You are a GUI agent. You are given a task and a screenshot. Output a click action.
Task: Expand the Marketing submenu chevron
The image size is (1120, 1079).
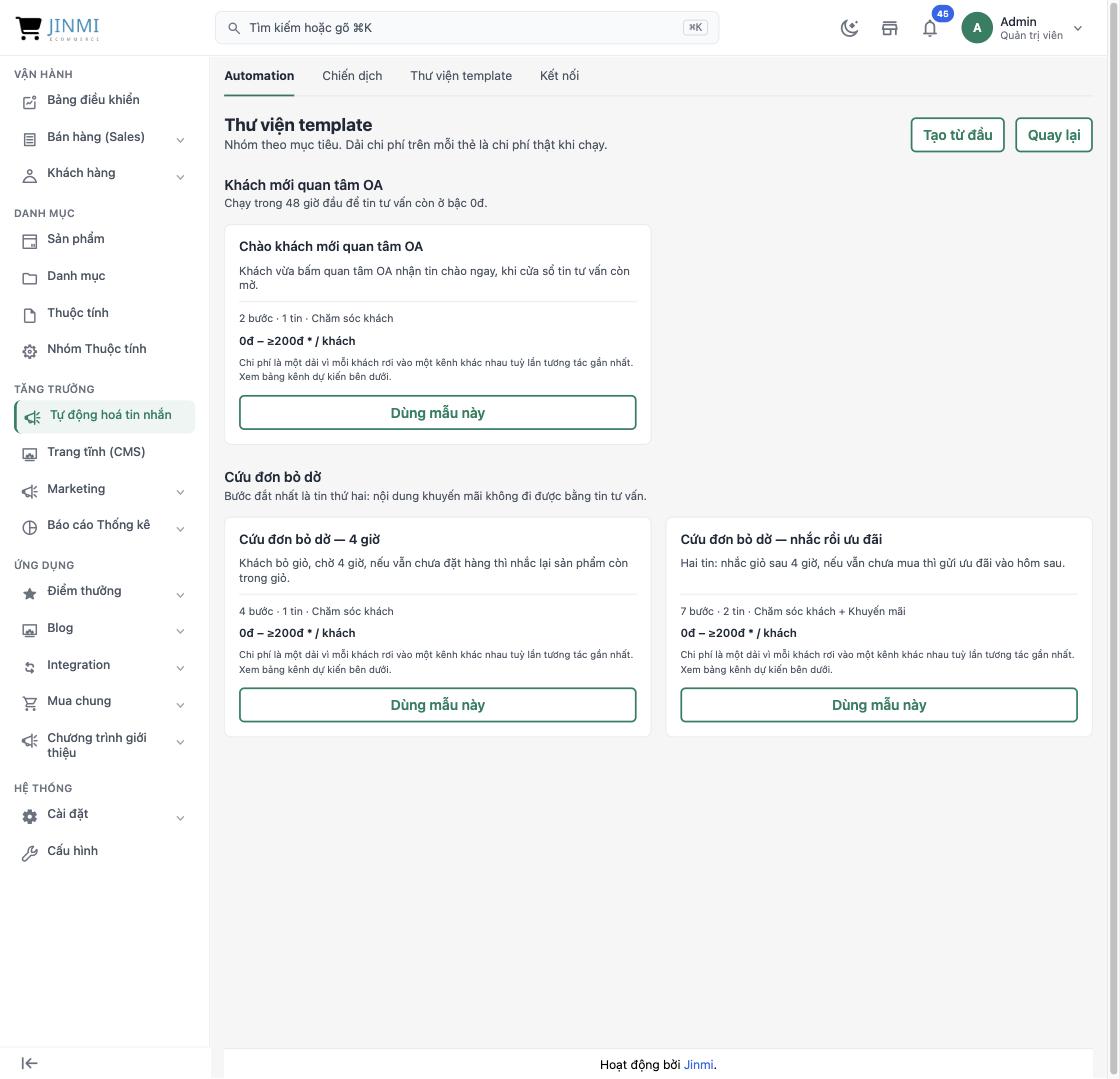click(x=180, y=492)
